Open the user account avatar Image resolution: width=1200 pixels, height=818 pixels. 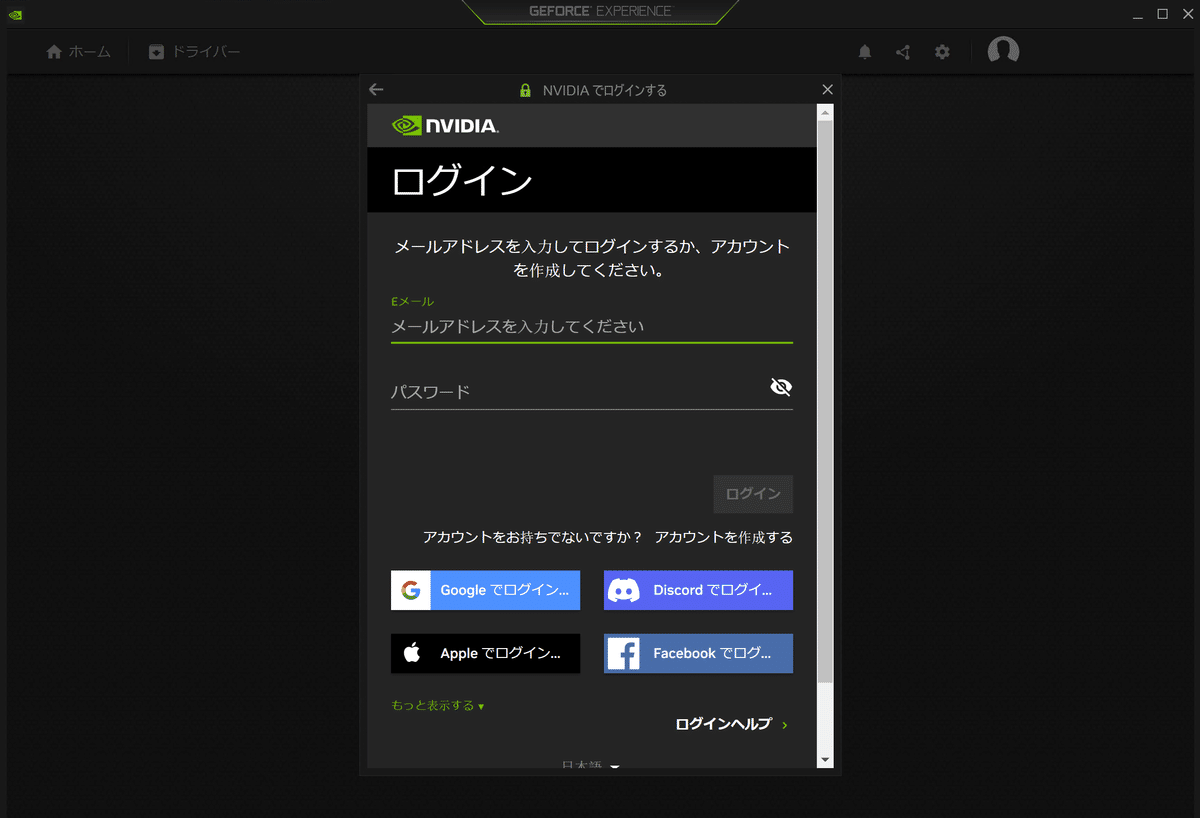pos(1003,51)
